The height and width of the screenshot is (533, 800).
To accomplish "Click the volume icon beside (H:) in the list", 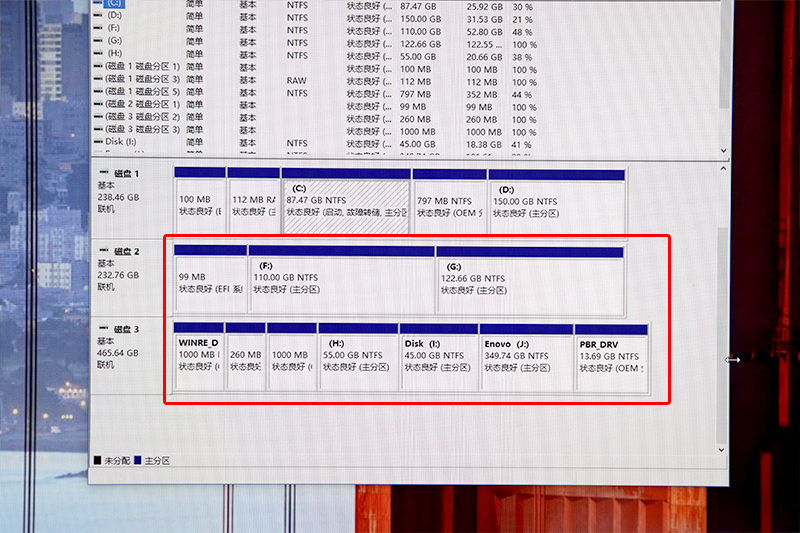I will [x=98, y=53].
